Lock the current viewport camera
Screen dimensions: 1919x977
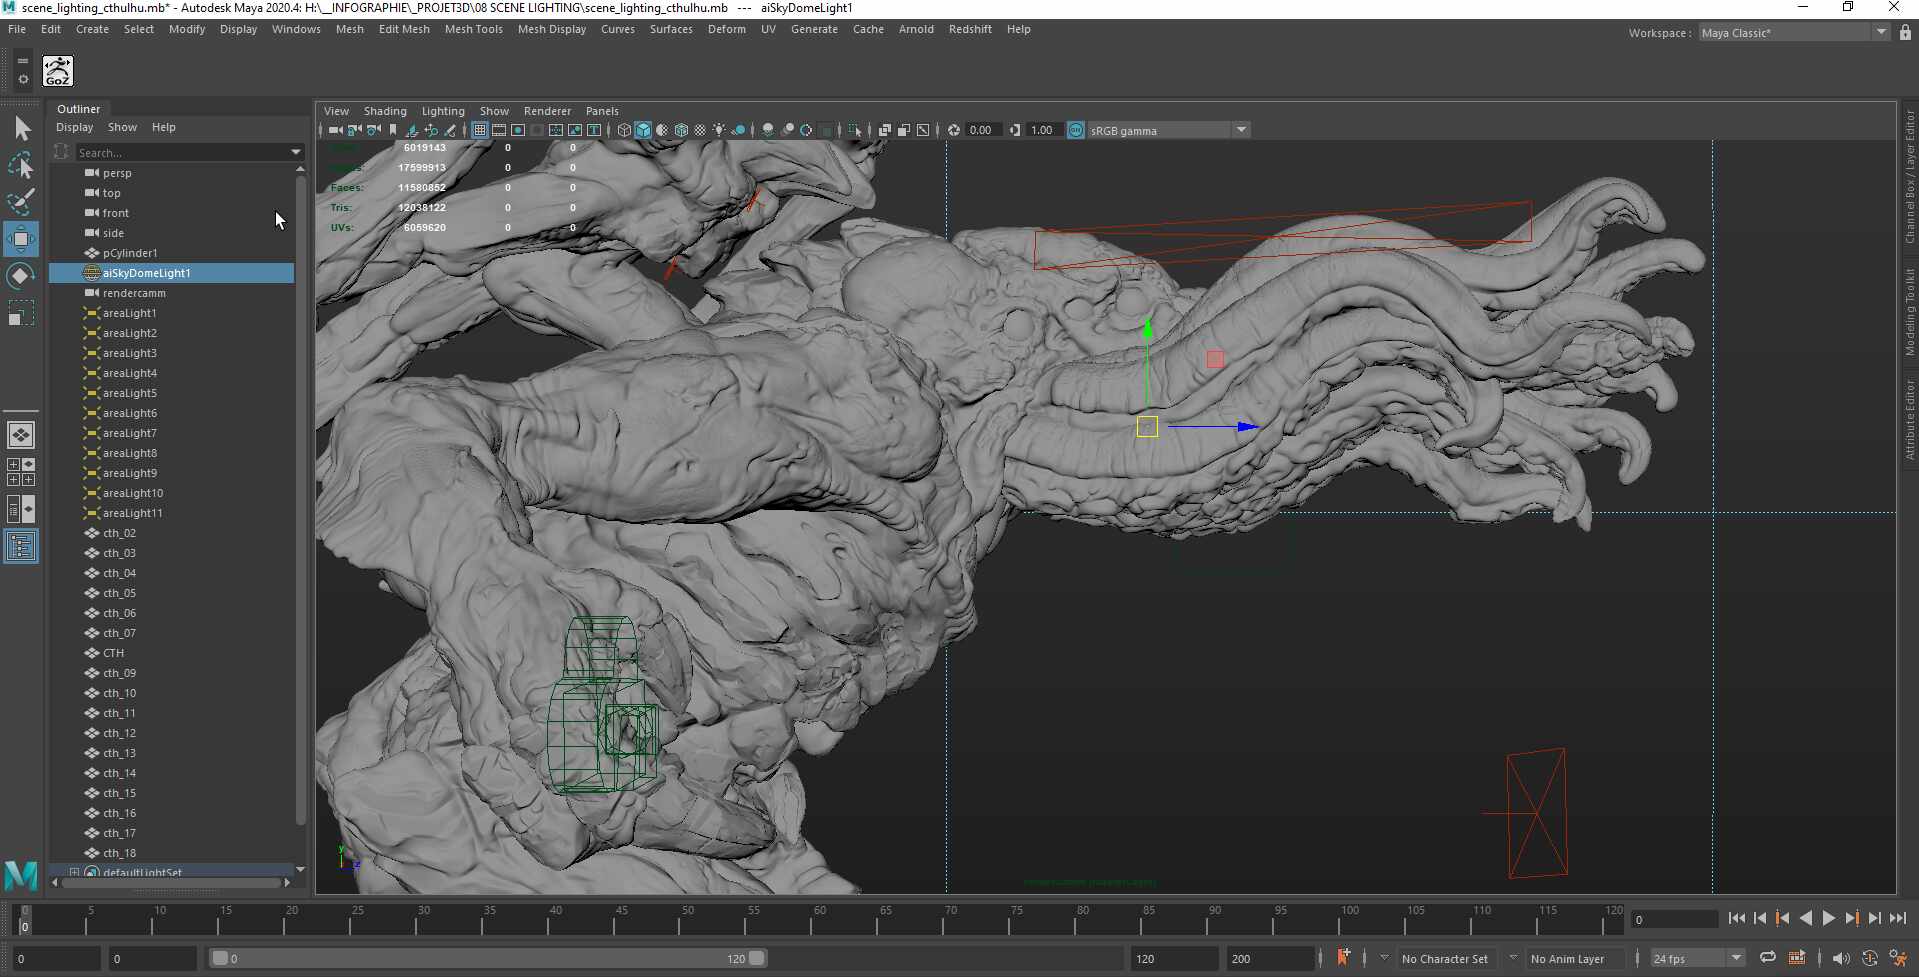354,130
